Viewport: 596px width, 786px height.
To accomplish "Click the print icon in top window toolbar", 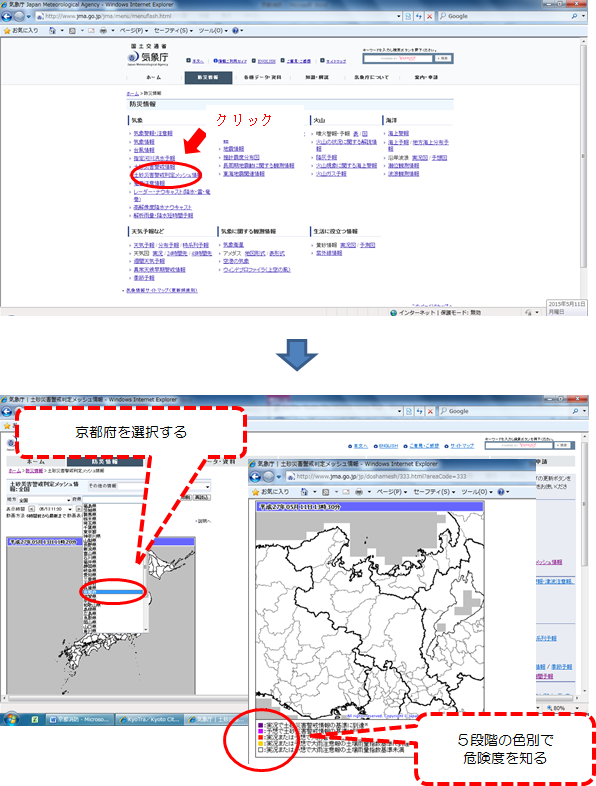I will [103, 31].
